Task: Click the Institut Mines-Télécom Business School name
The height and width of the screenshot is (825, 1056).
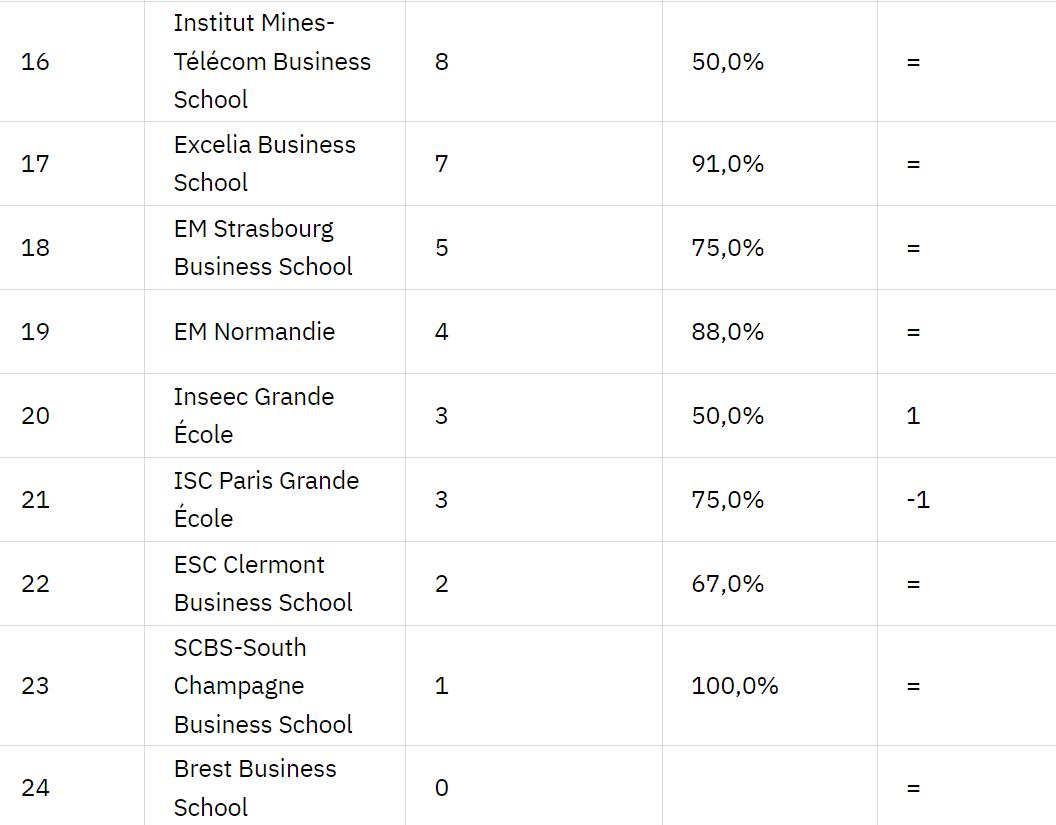Action: pos(272,61)
